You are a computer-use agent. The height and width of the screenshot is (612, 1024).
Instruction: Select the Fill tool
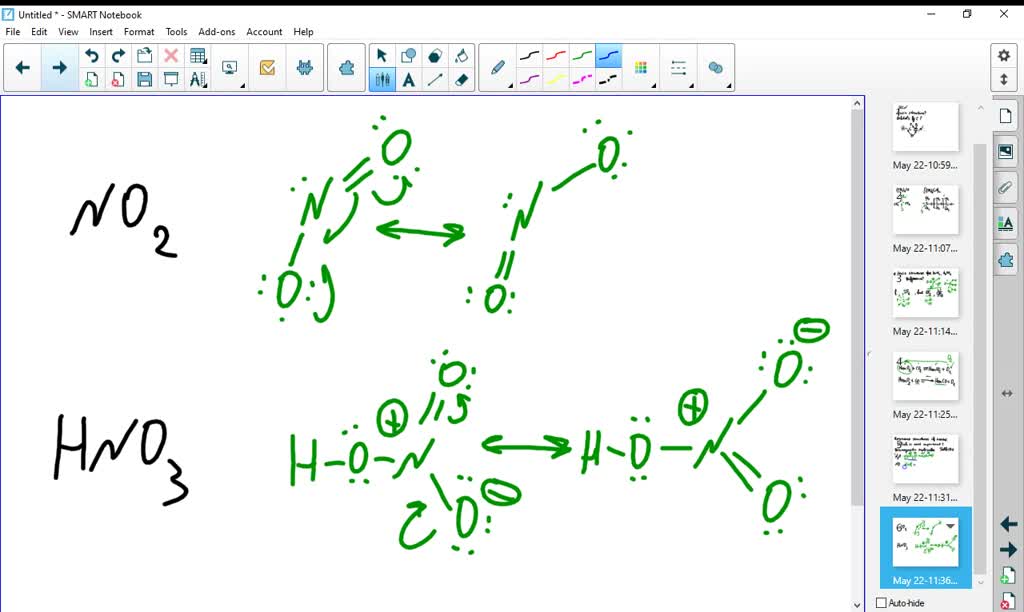click(461, 55)
